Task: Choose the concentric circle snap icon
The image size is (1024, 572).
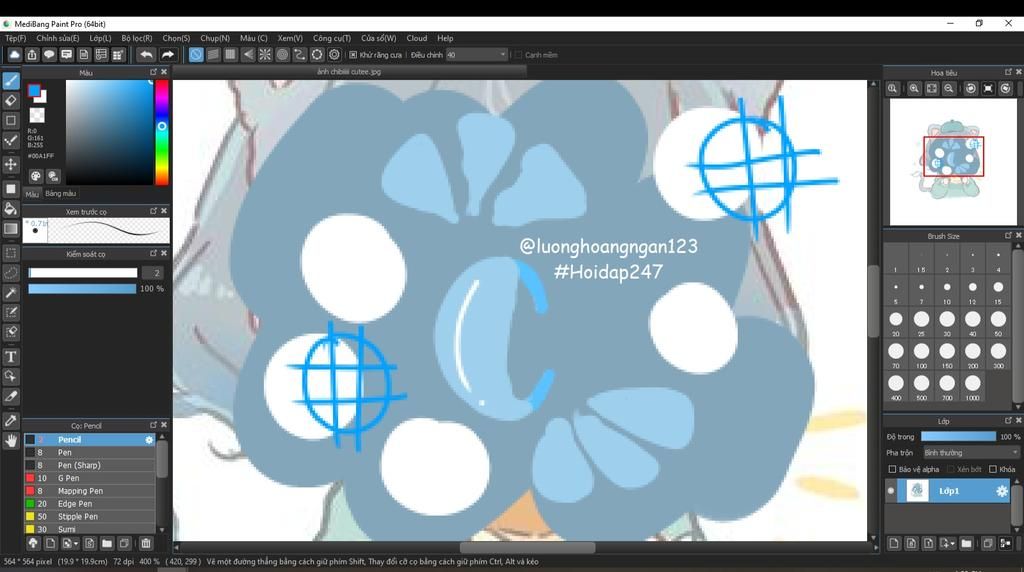Action: pyautogui.click(x=282, y=55)
